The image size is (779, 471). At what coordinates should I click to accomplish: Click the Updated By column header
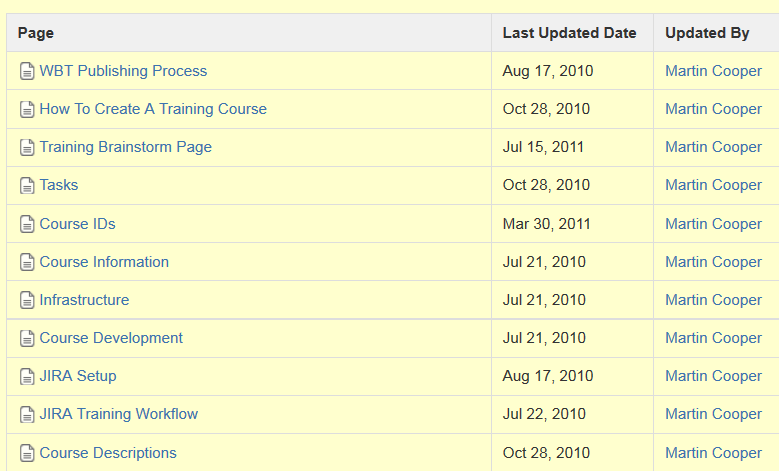(707, 33)
